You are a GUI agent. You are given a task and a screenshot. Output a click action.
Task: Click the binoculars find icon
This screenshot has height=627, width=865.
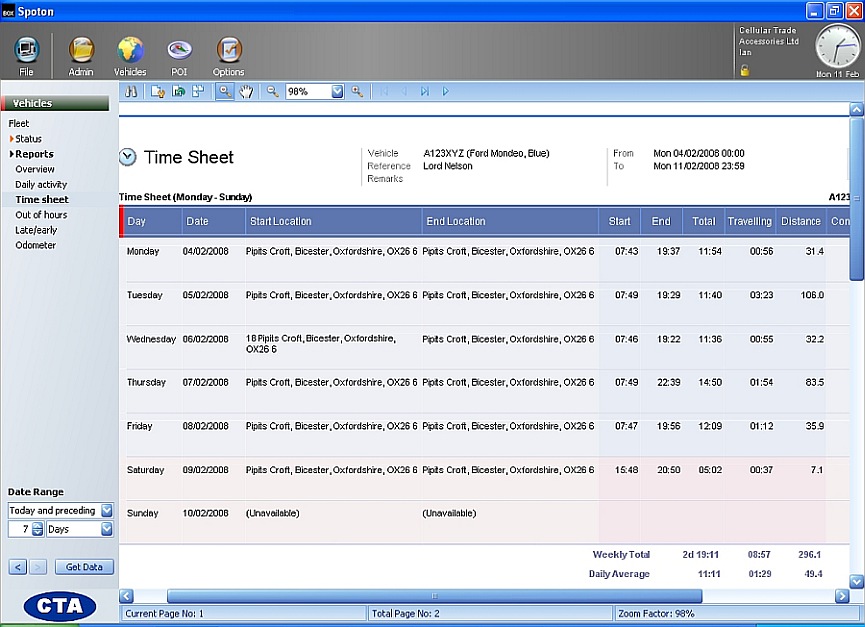coord(130,91)
